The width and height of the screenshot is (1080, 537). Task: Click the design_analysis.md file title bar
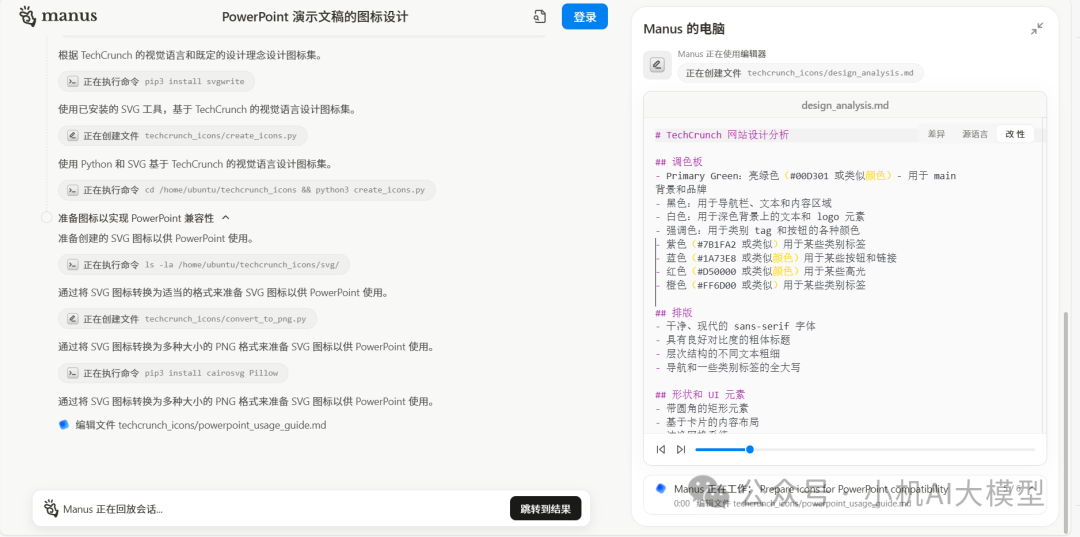pos(844,105)
